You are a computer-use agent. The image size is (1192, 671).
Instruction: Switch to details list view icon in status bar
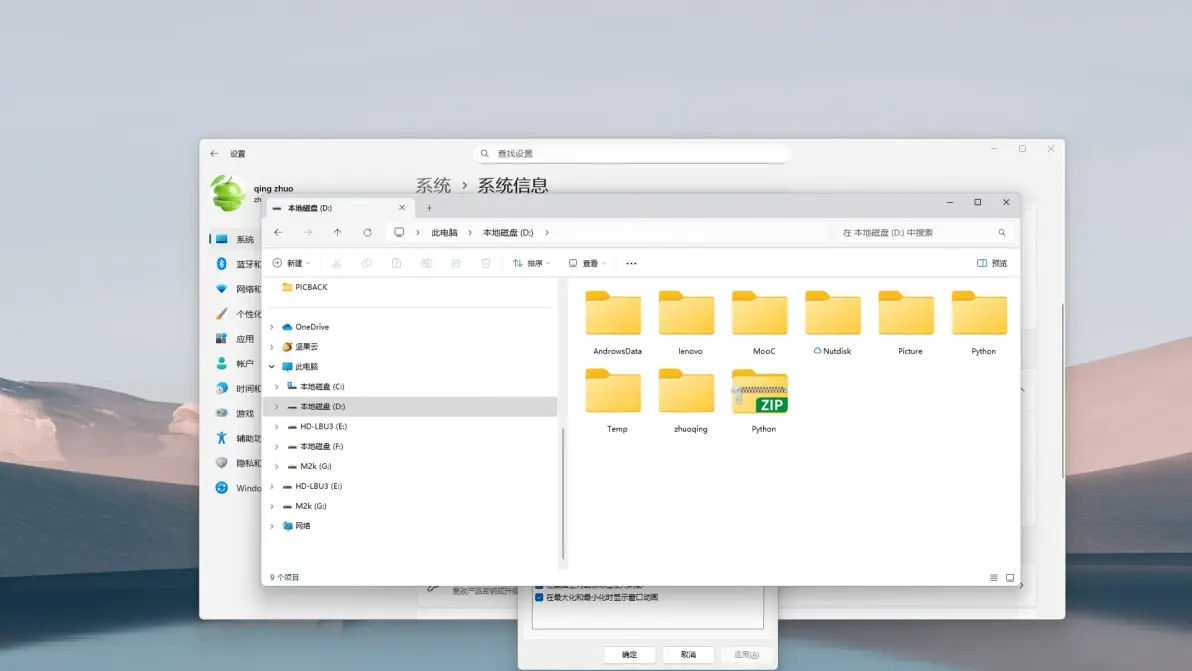(993, 578)
